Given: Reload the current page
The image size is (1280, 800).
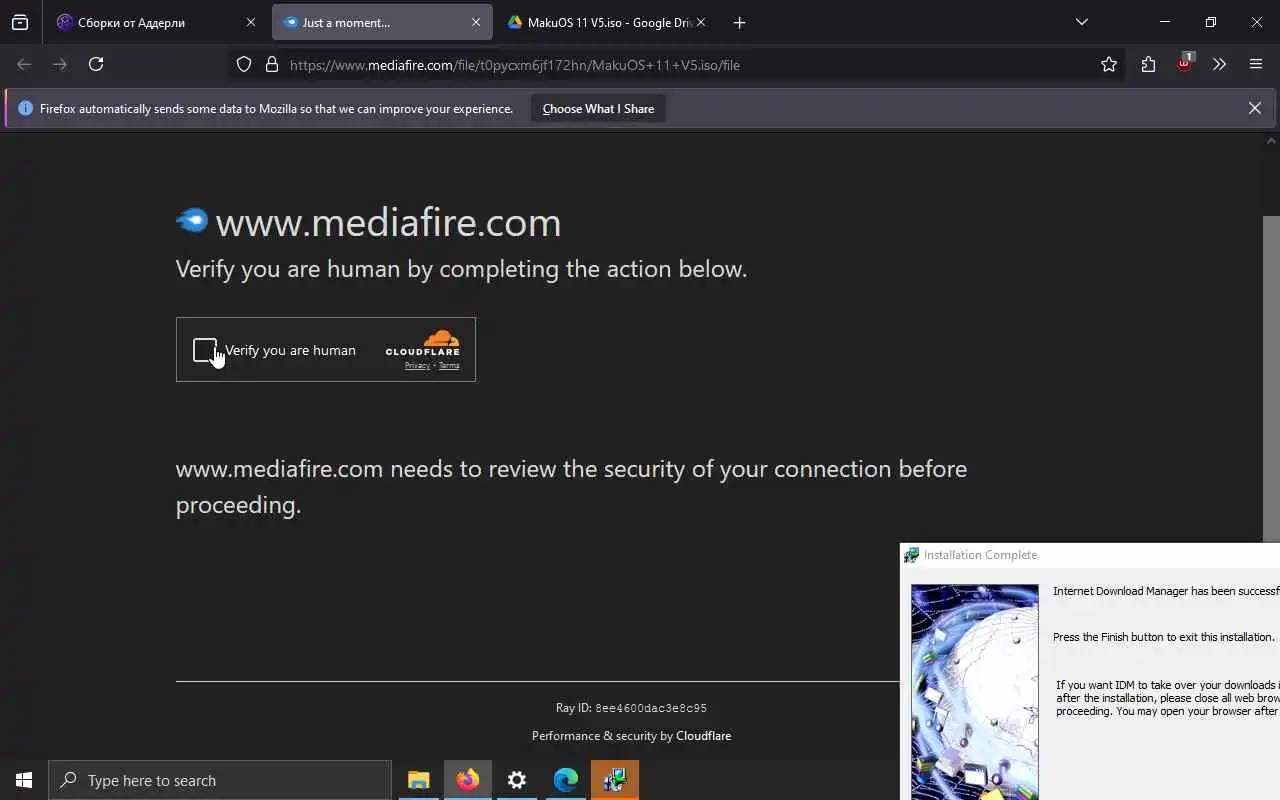Looking at the screenshot, I should pos(96,64).
